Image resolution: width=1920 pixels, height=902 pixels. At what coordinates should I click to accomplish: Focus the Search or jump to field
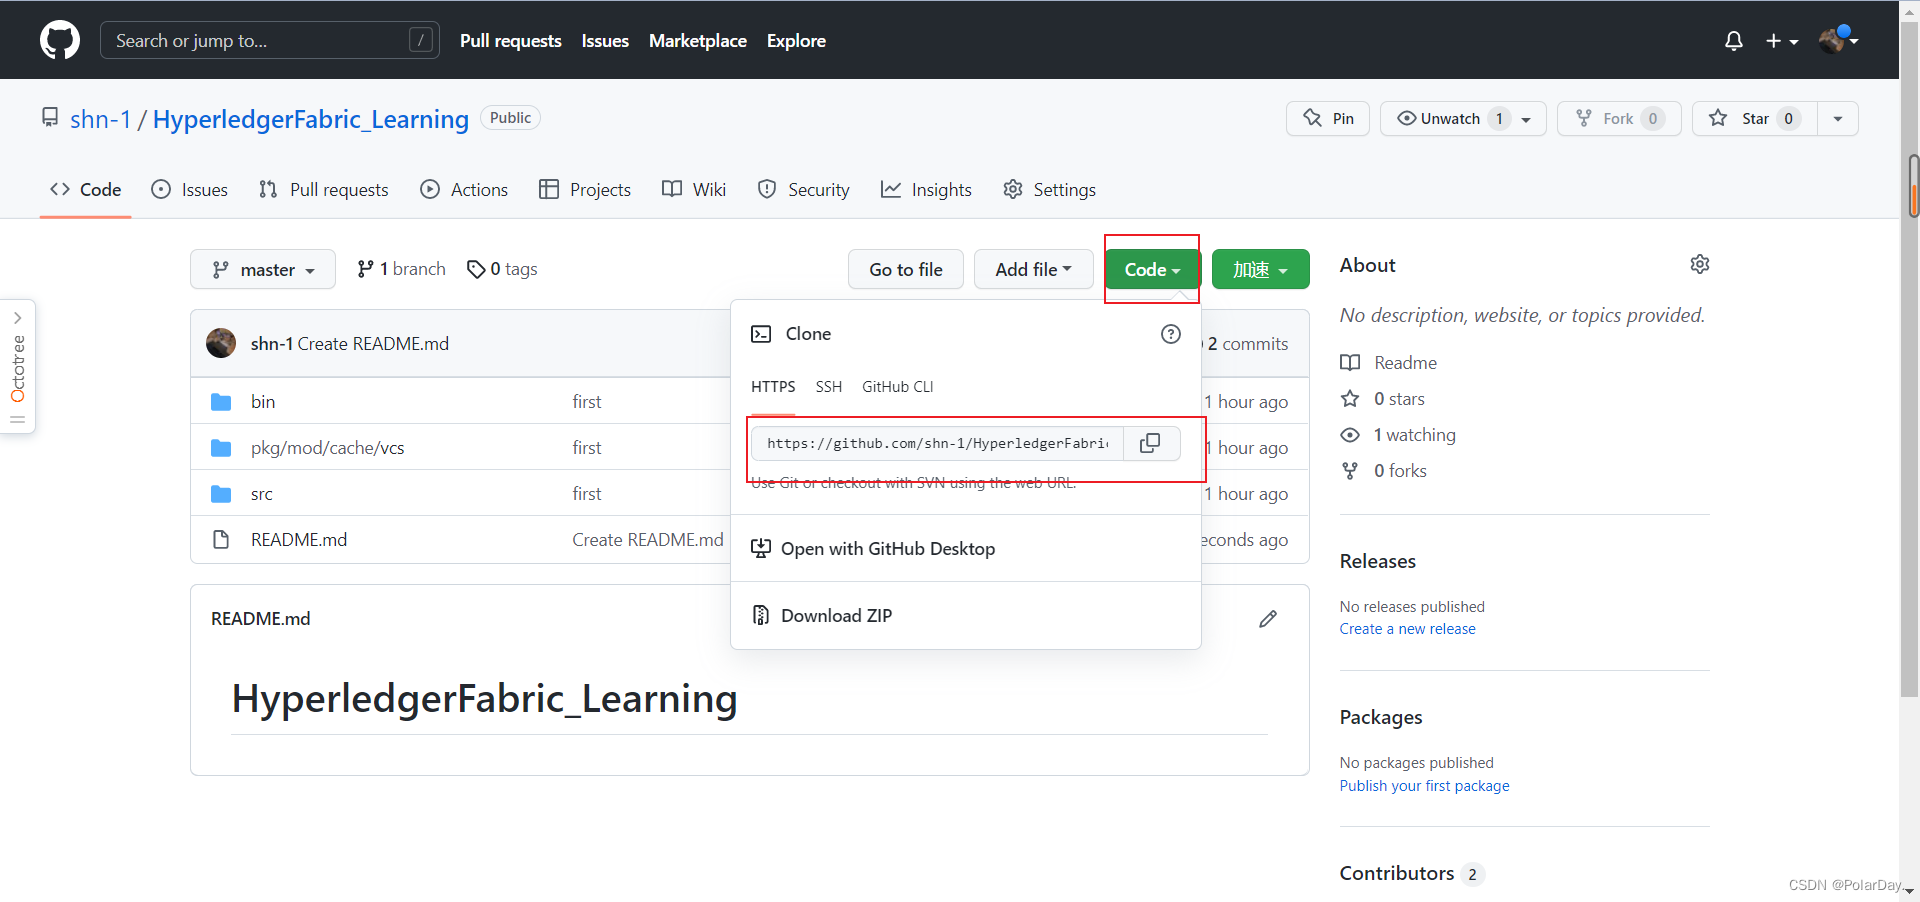[270, 40]
